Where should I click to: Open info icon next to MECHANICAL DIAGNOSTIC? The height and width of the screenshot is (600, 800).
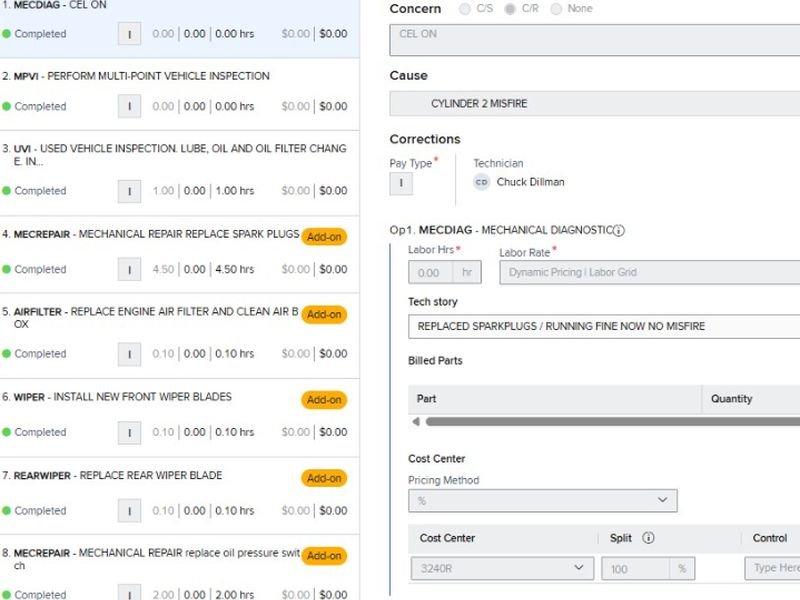point(619,231)
